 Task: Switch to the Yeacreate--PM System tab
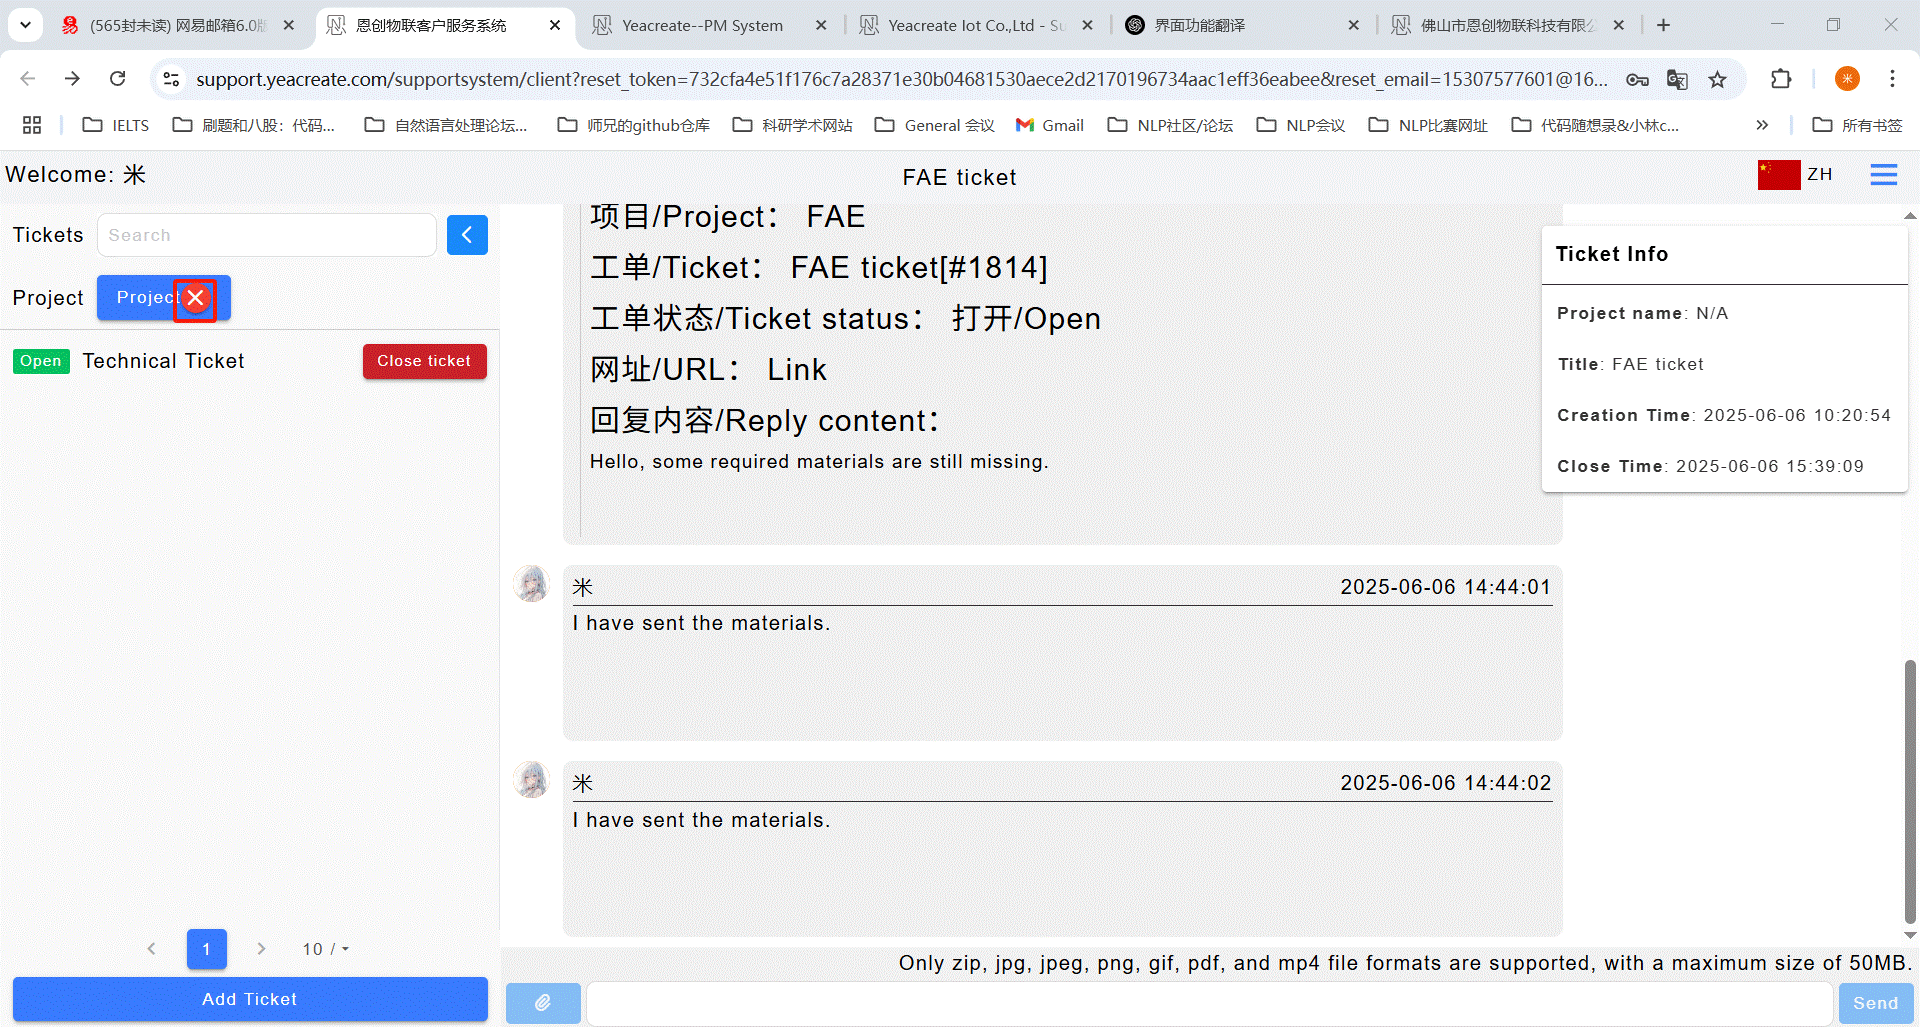(702, 25)
